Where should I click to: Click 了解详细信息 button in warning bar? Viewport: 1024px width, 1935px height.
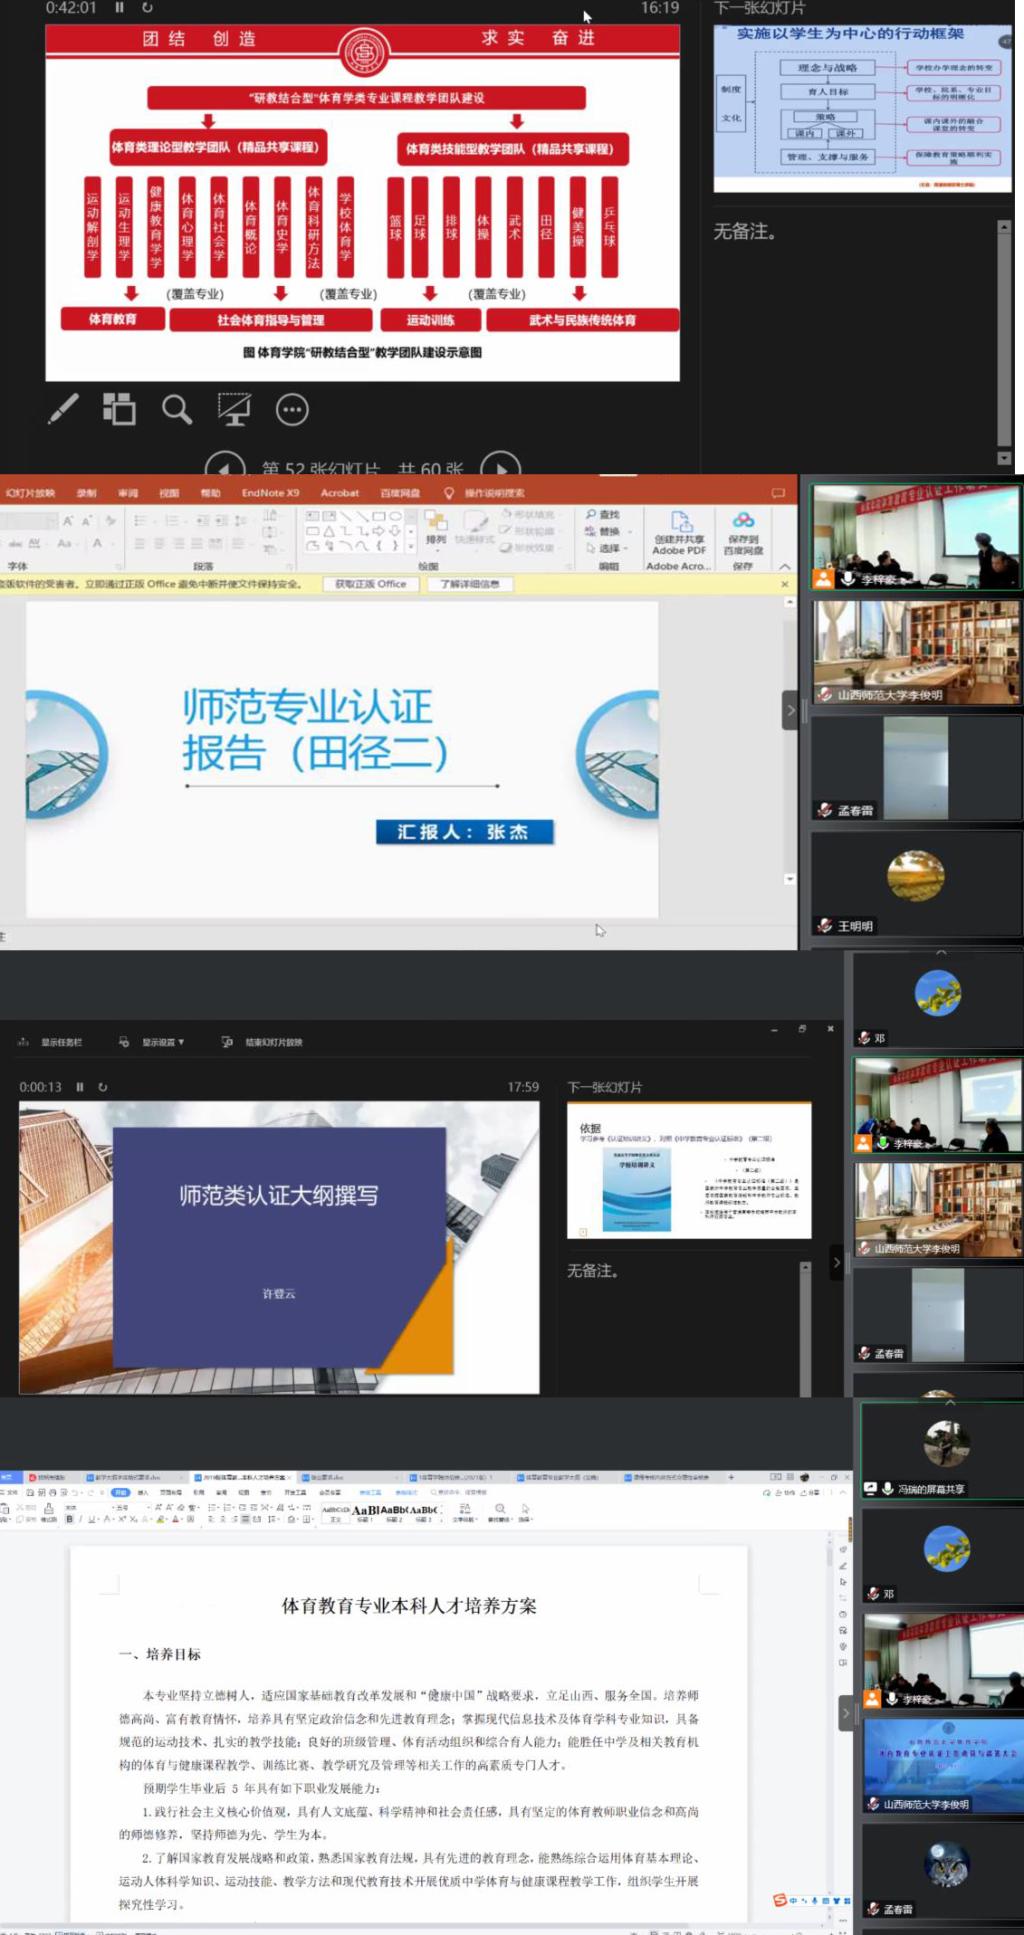[469, 584]
